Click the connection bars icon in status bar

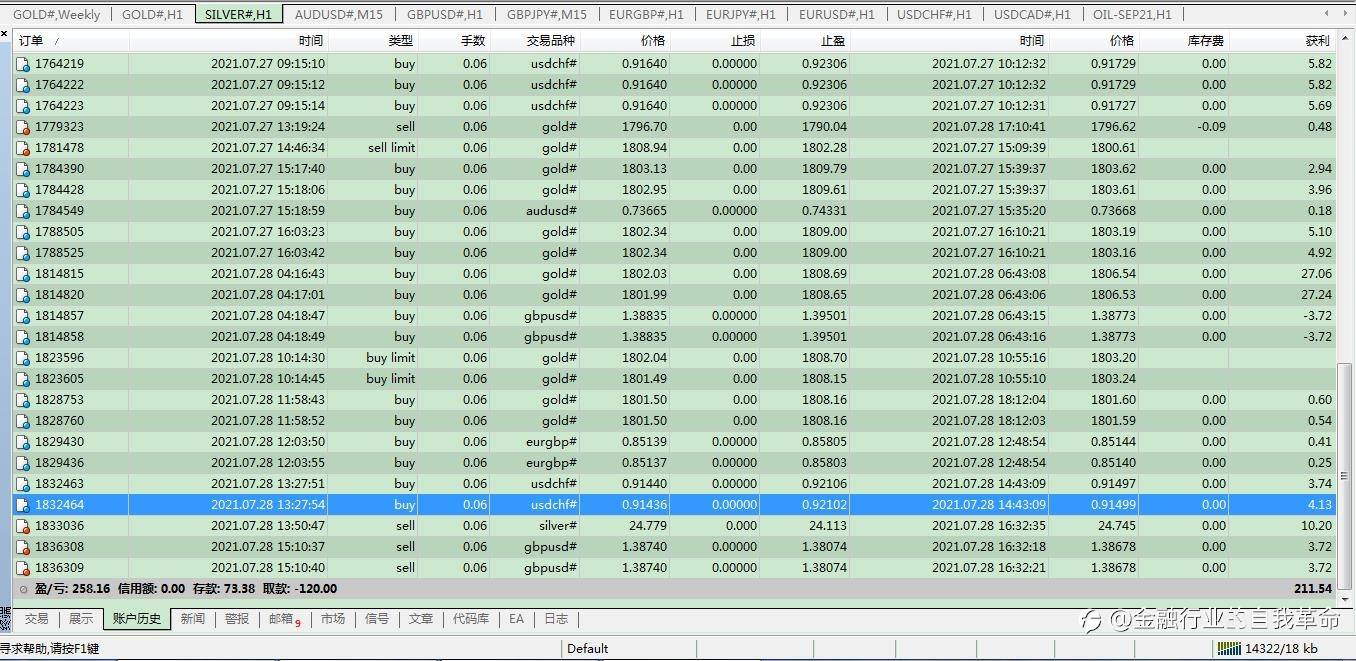click(1229, 648)
